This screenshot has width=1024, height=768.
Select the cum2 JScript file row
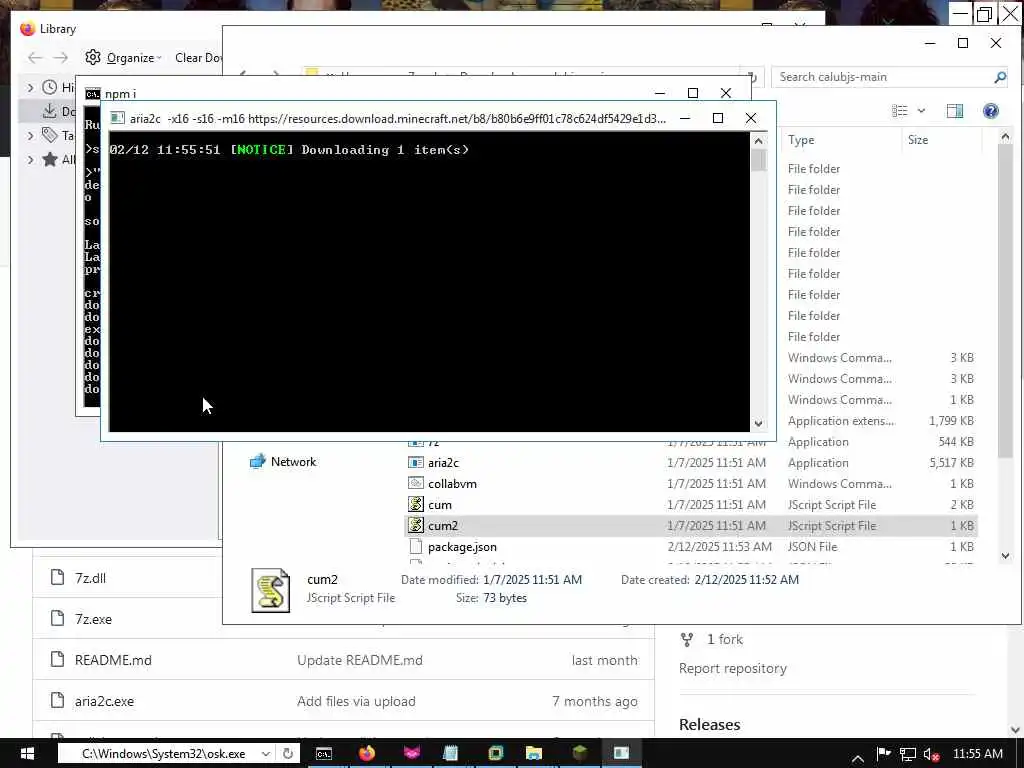coord(691,525)
